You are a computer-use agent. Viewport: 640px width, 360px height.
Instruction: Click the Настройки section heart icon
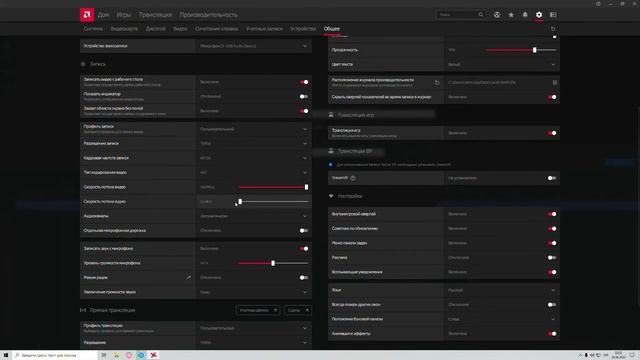tap(331, 196)
